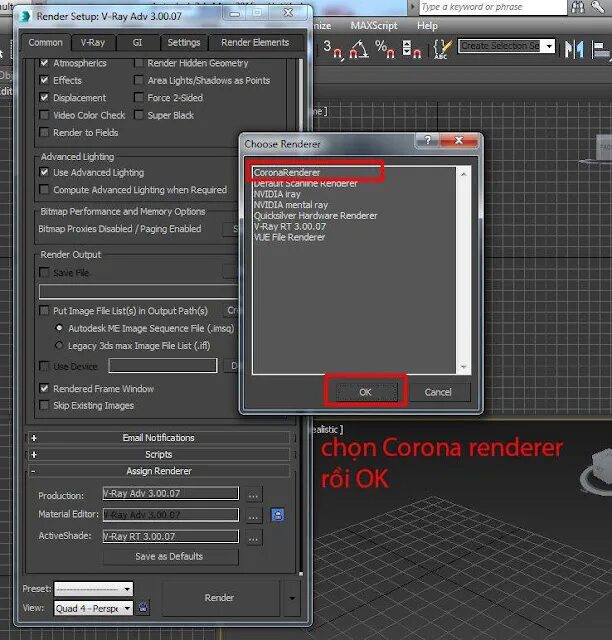Enable Video Color Check
Screen dimensions: 612x640
[x=45, y=115]
